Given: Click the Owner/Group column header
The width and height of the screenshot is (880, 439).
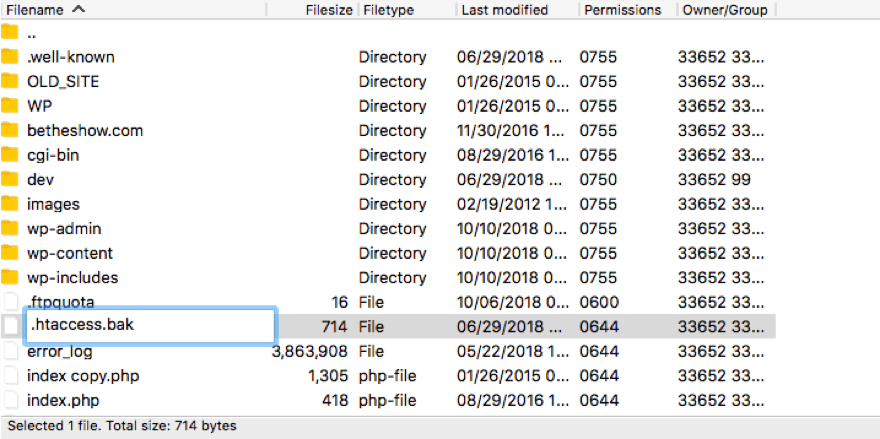Looking at the screenshot, I should pos(725,10).
